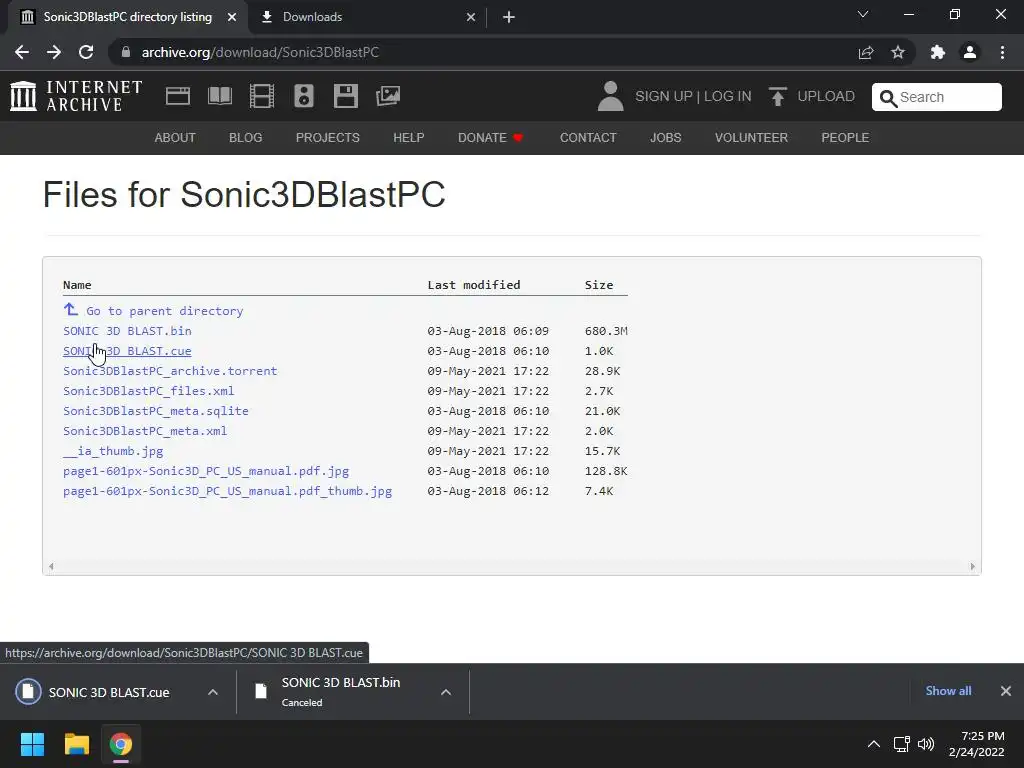Click the UPLOAD link text
The height and width of the screenshot is (768, 1024).
point(826,96)
